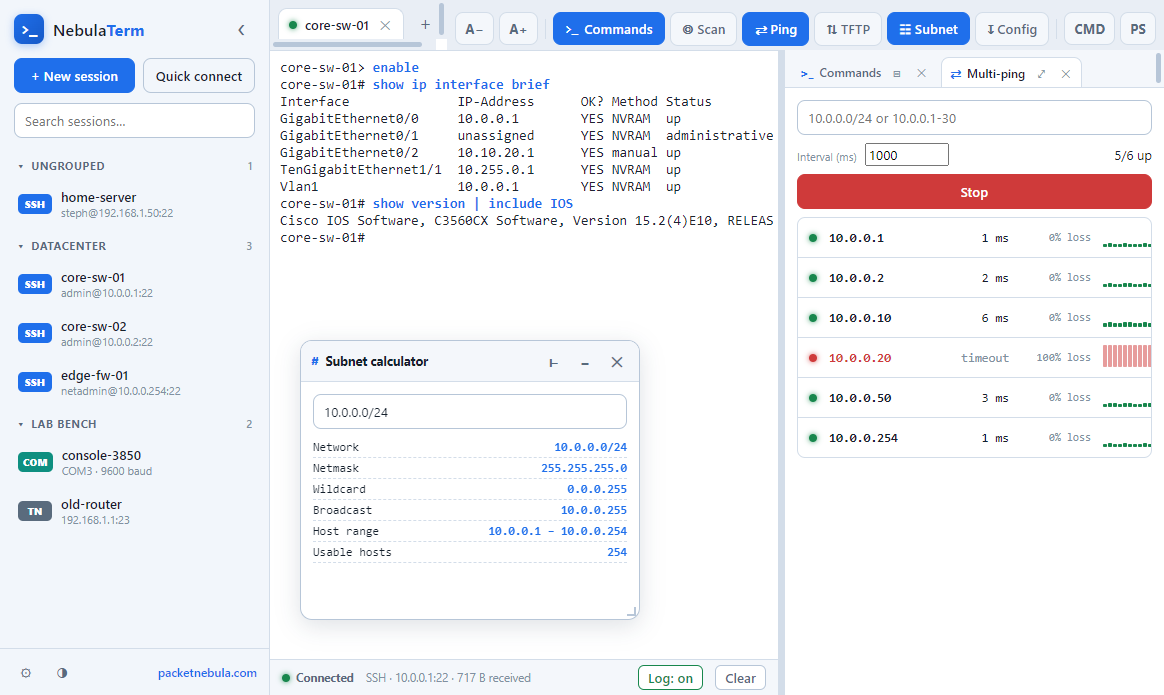Viewport: 1164px width, 695px height.
Task: Copy the Netmask value 255.255.255.0
Action: pyautogui.click(x=583, y=468)
